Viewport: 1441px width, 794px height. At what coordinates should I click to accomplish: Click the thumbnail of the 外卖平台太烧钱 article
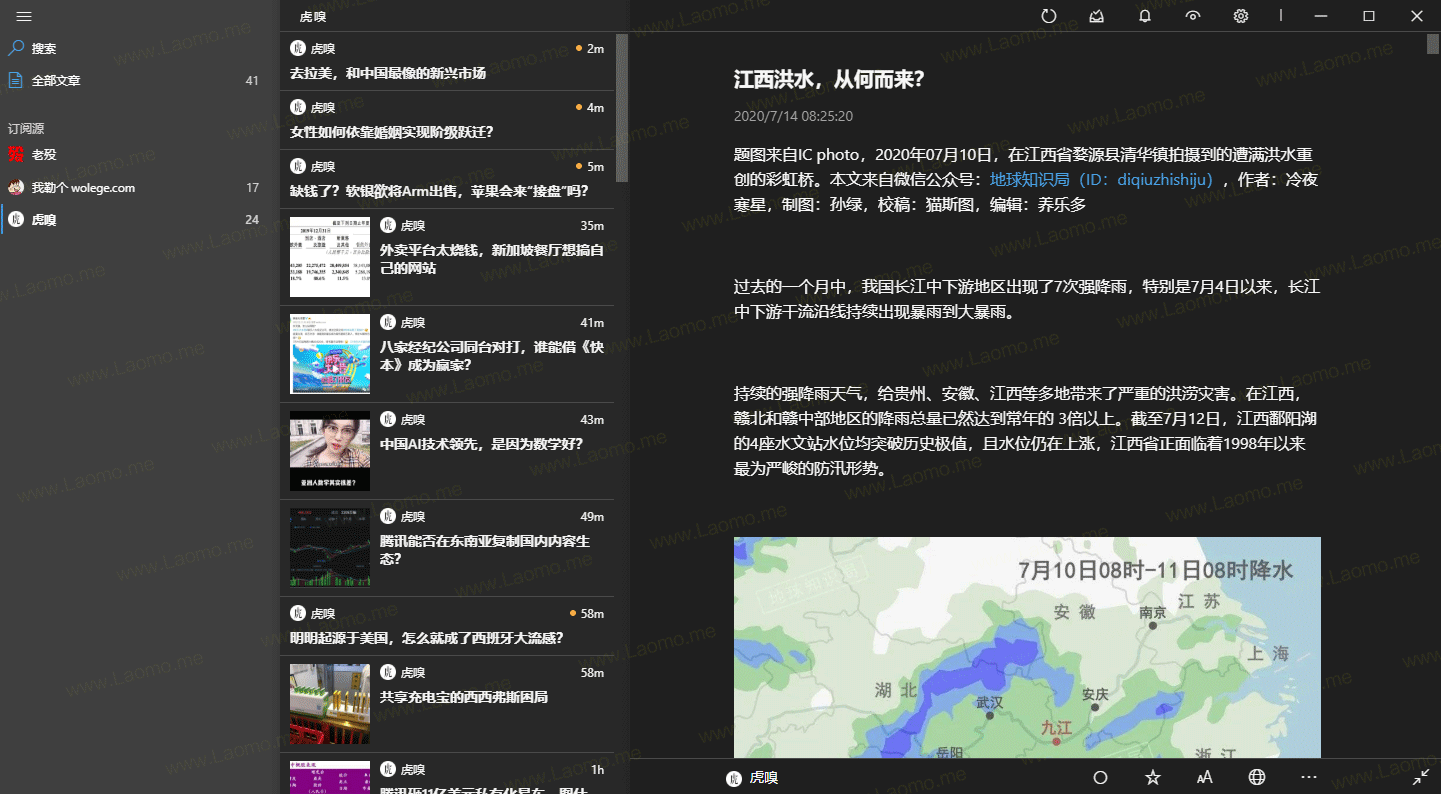[x=330, y=257]
